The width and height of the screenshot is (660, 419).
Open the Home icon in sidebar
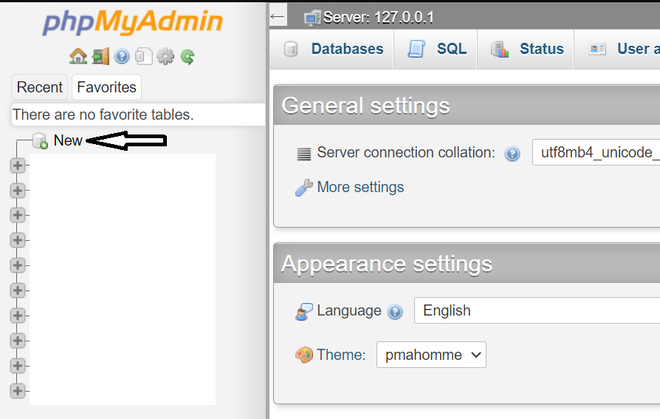pyautogui.click(x=78, y=56)
